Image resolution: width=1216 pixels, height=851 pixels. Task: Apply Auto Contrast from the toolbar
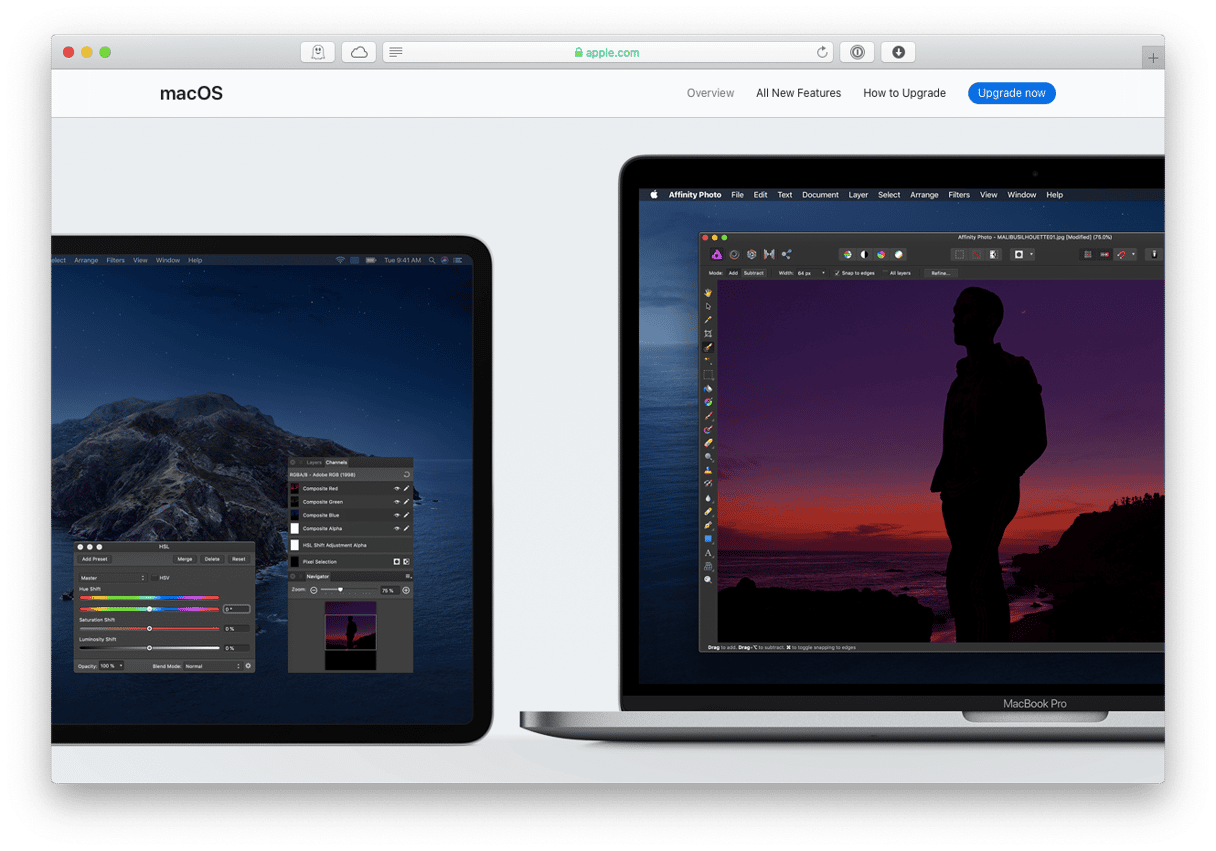tap(864, 255)
